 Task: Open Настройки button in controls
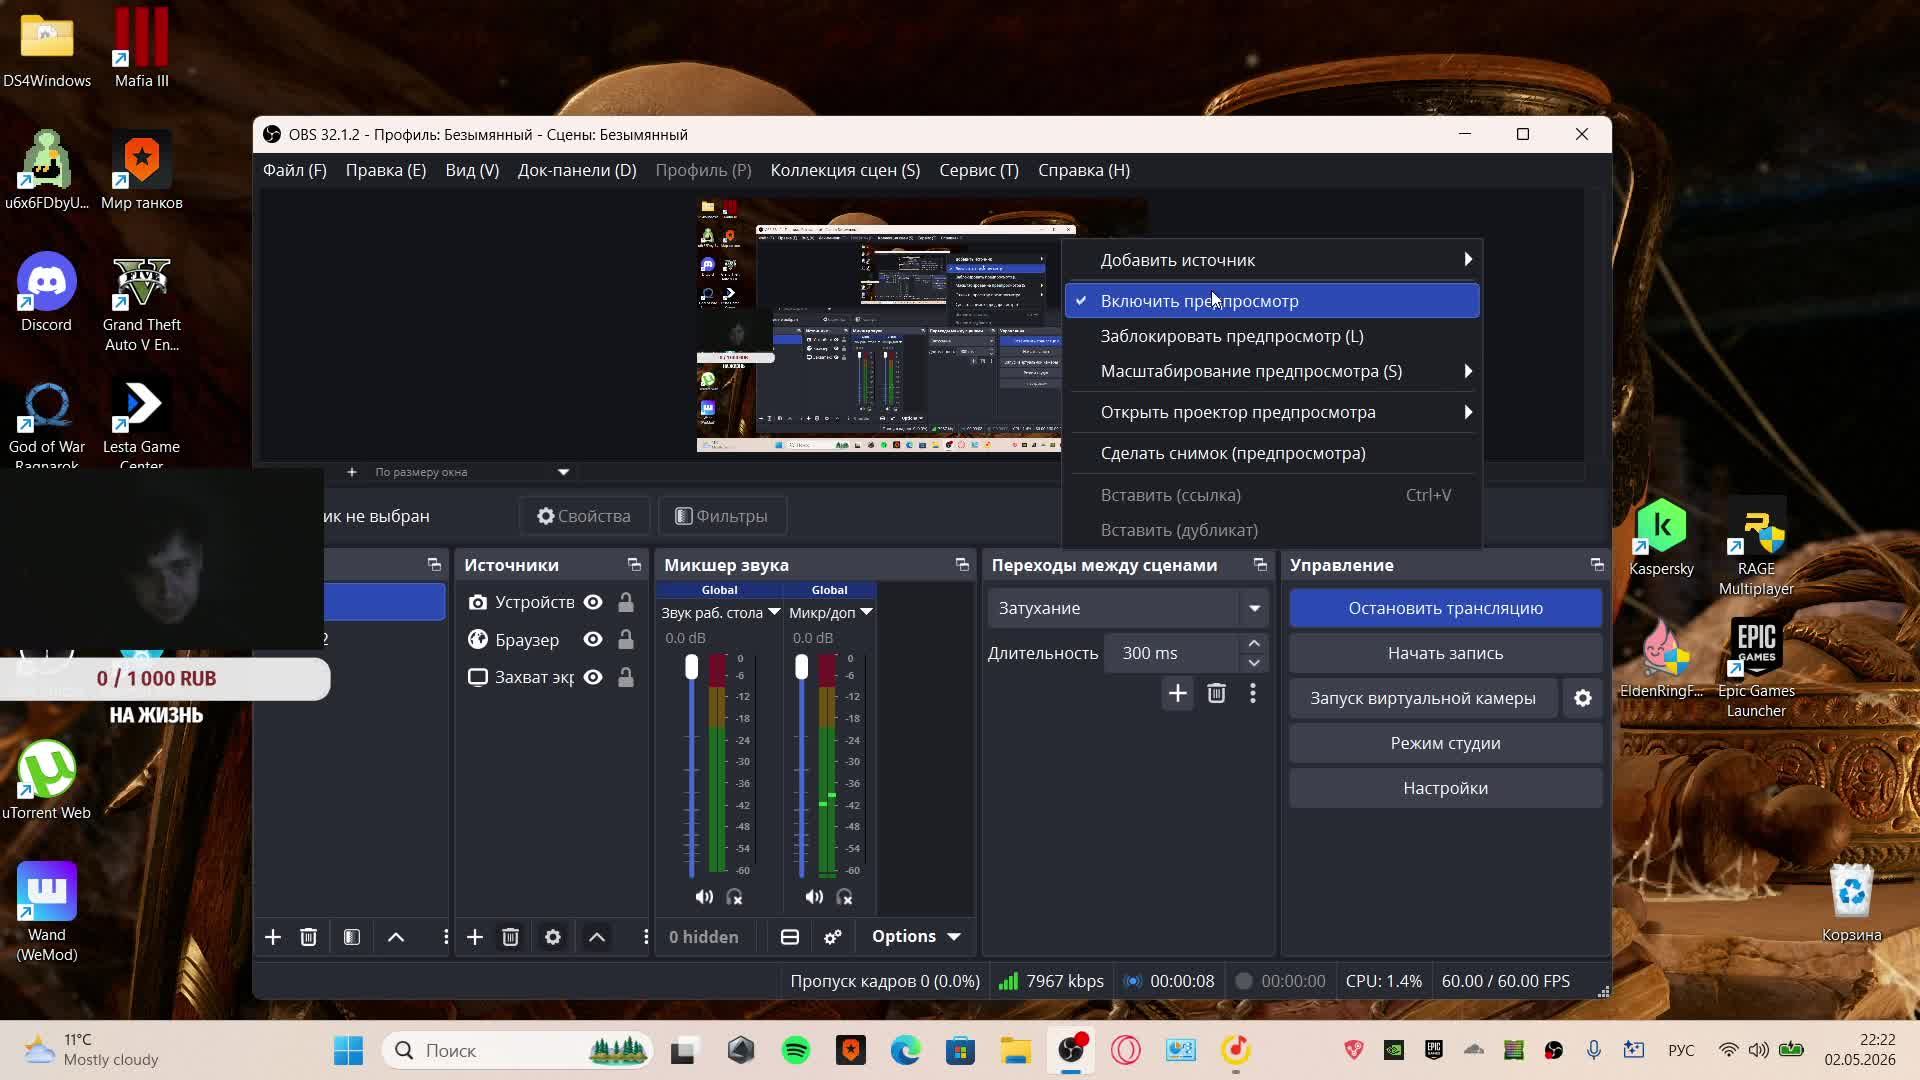(1445, 788)
